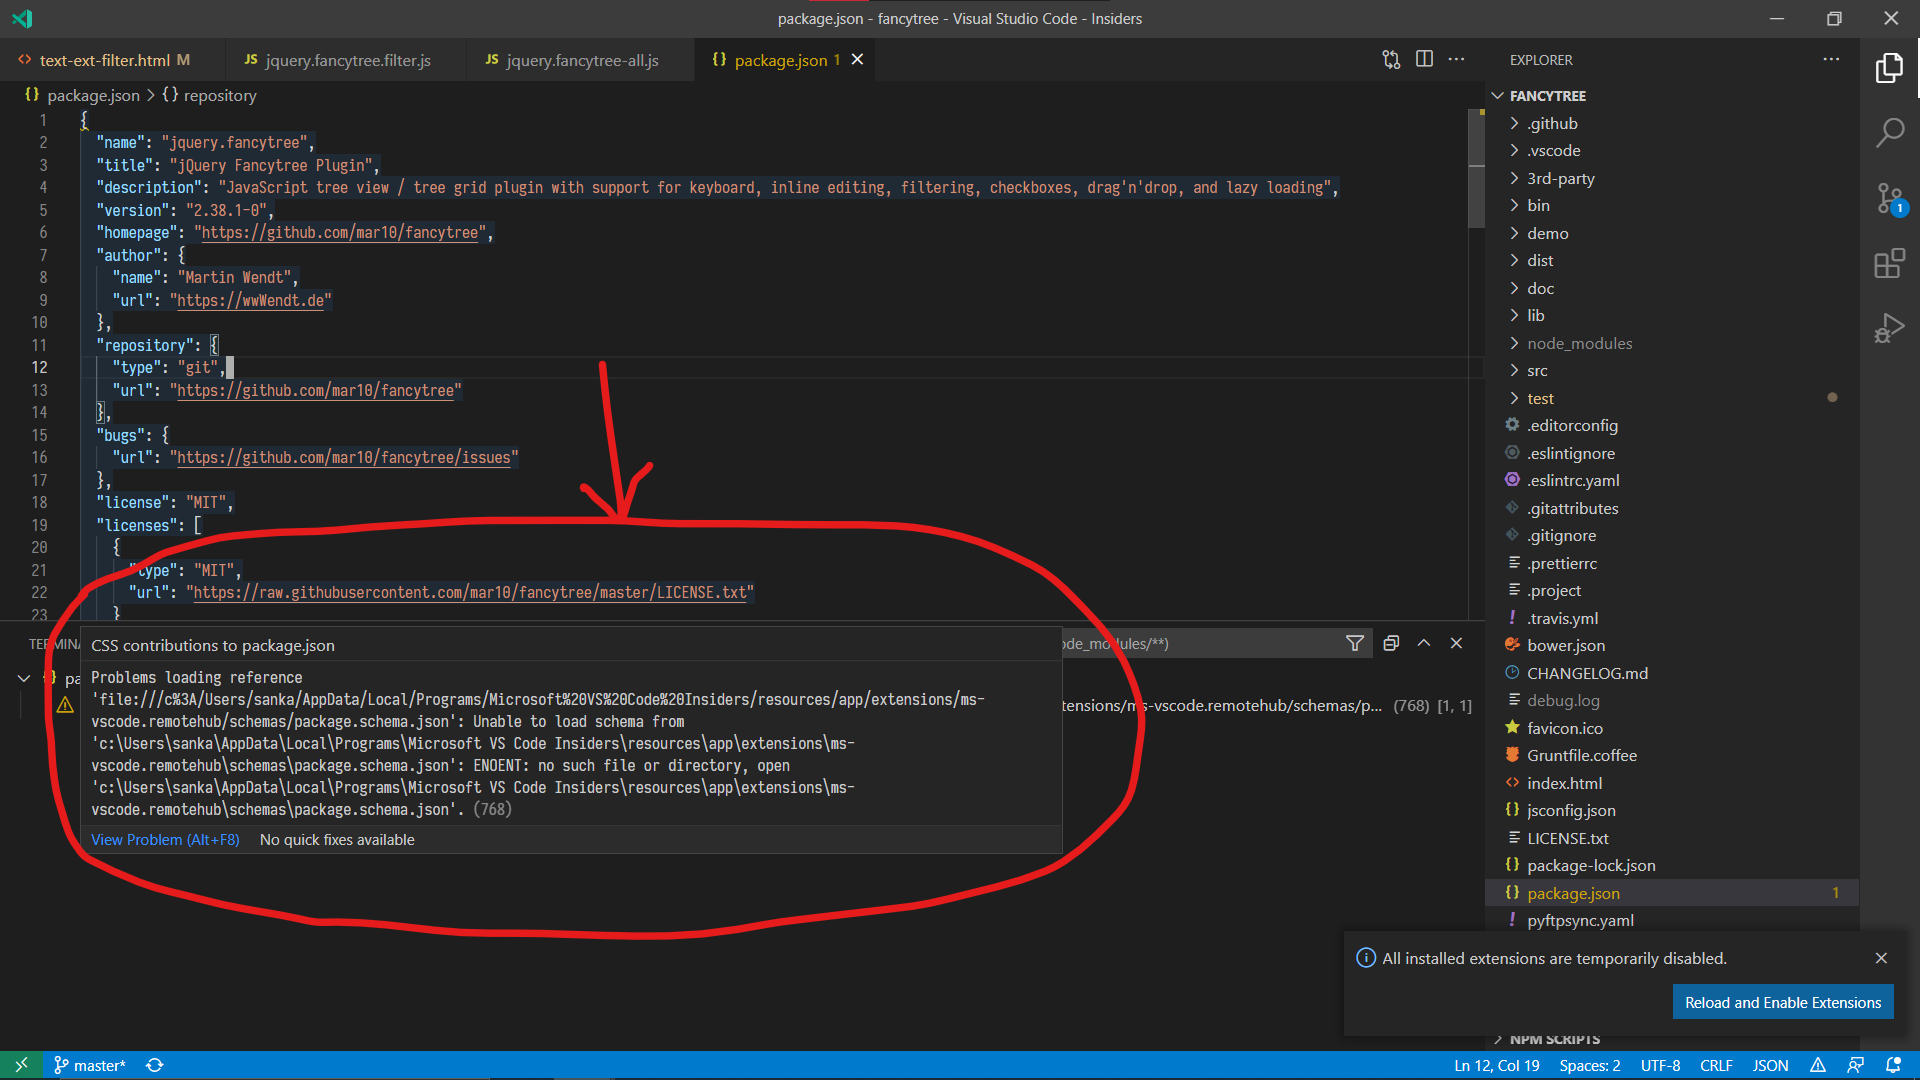Open the Explorer view in activity bar
This screenshot has height=1080, width=1920.
[x=1889, y=68]
